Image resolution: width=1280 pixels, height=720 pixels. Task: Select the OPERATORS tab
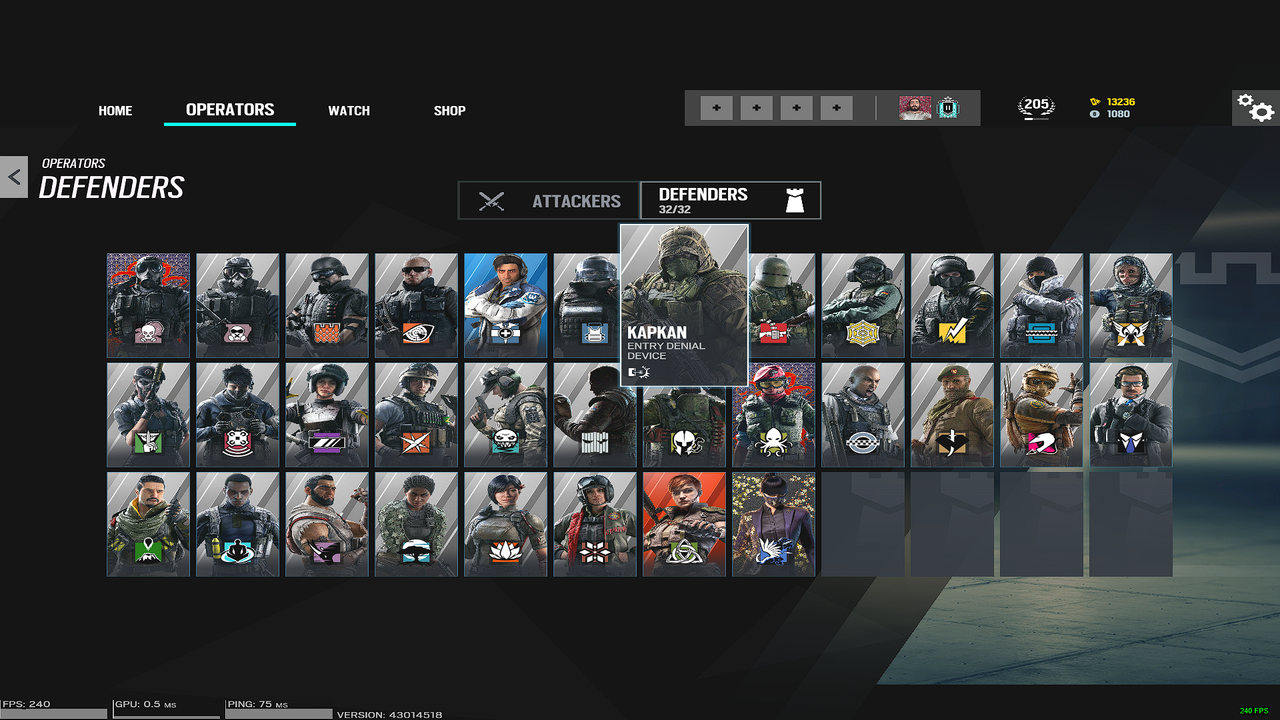coord(230,110)
